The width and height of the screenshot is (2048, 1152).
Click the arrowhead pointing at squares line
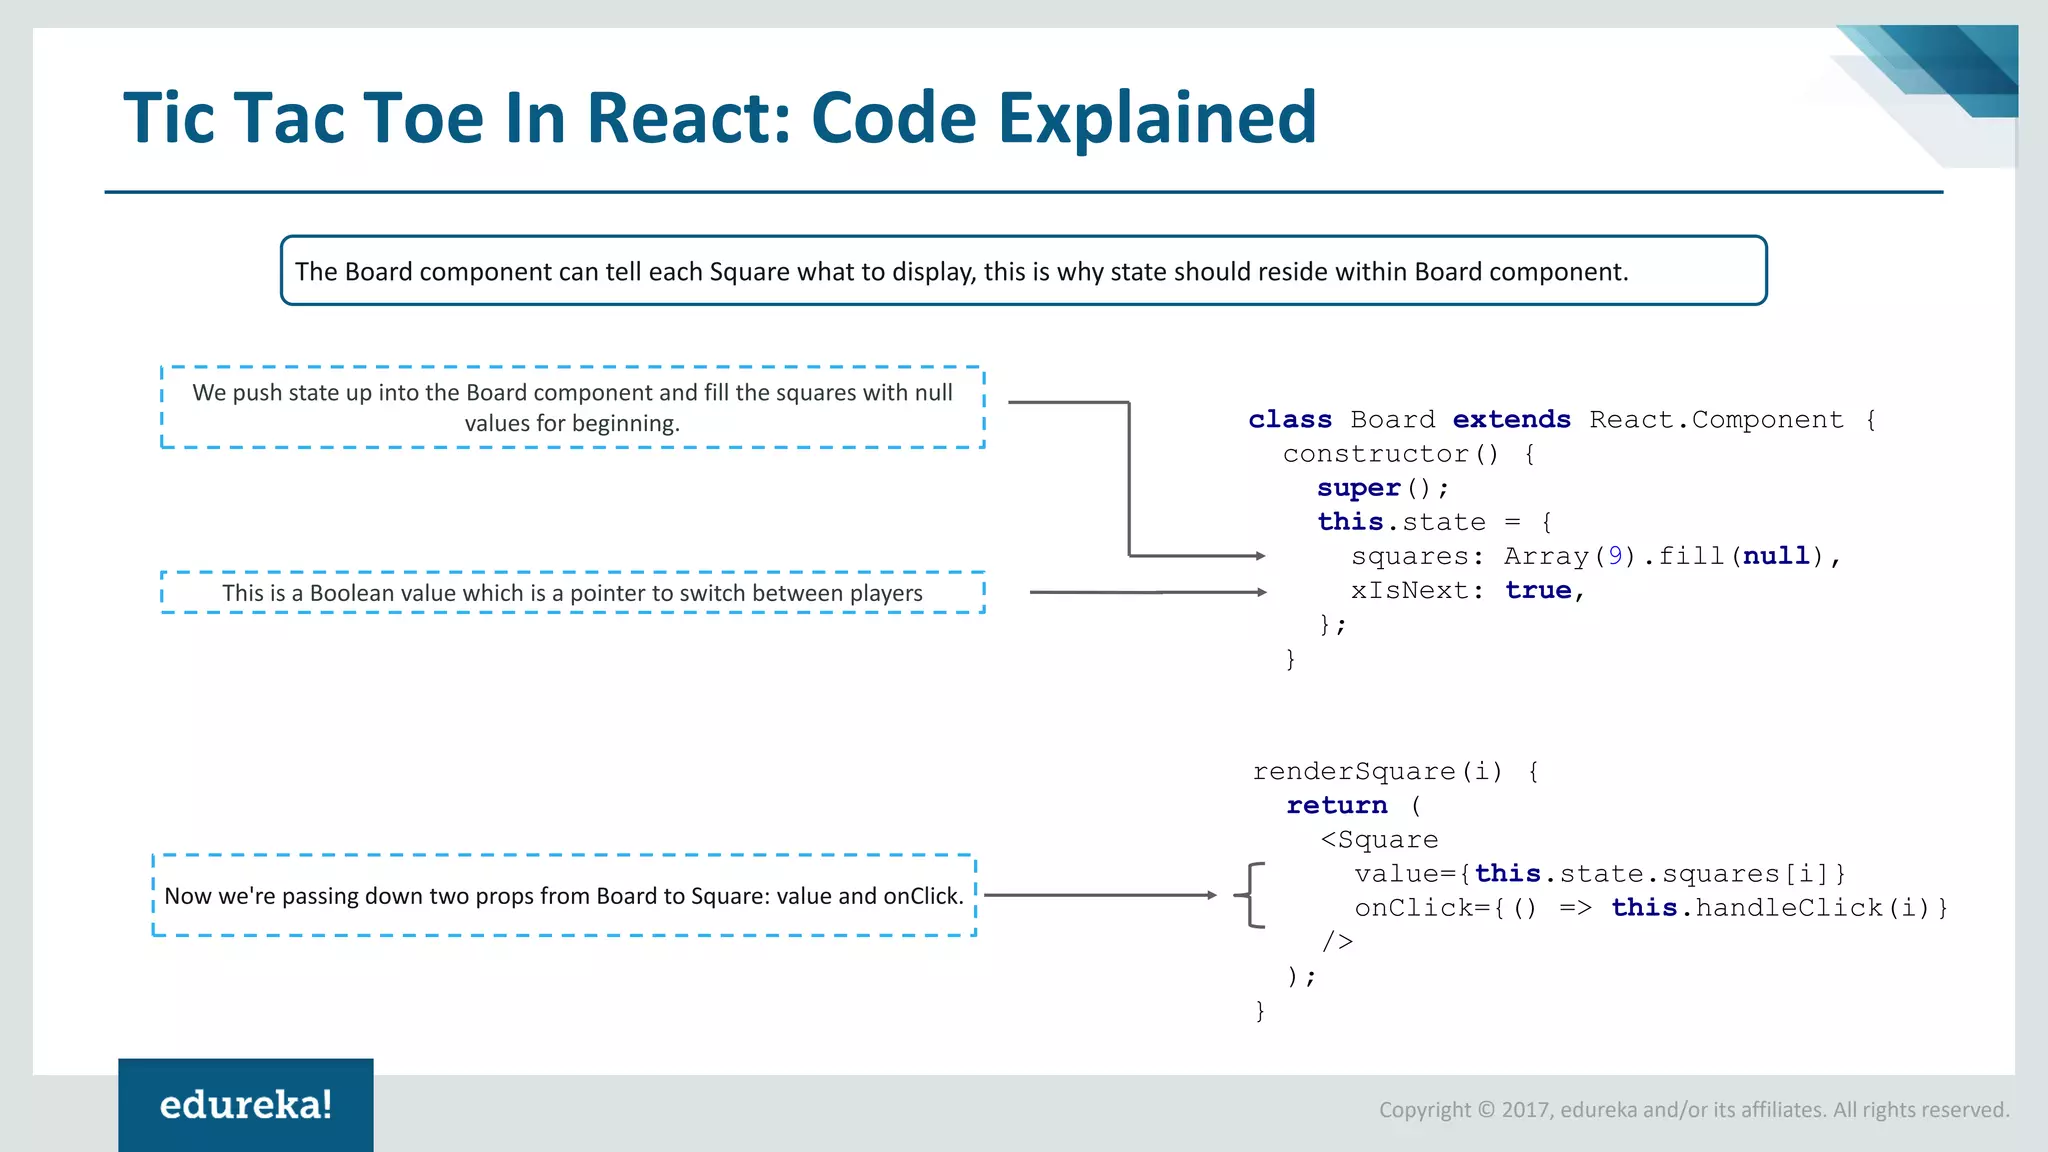point(1261,556)
